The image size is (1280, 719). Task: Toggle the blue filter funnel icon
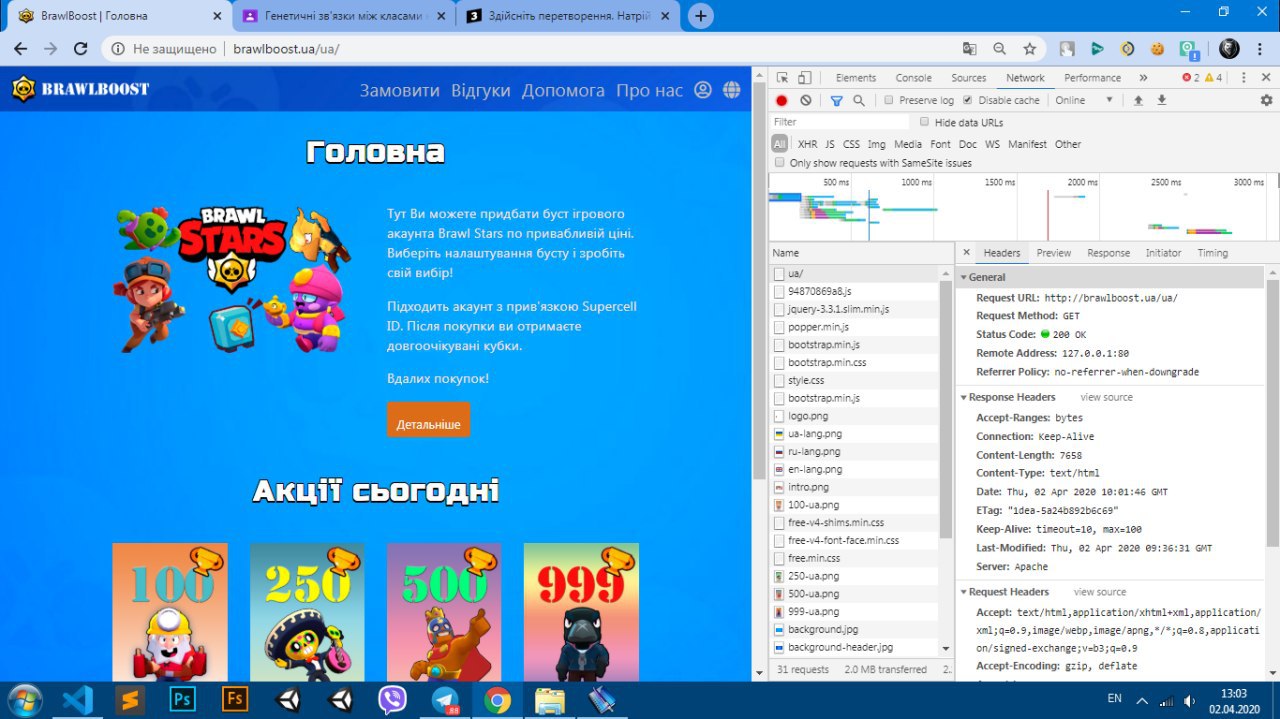[837, 100]
